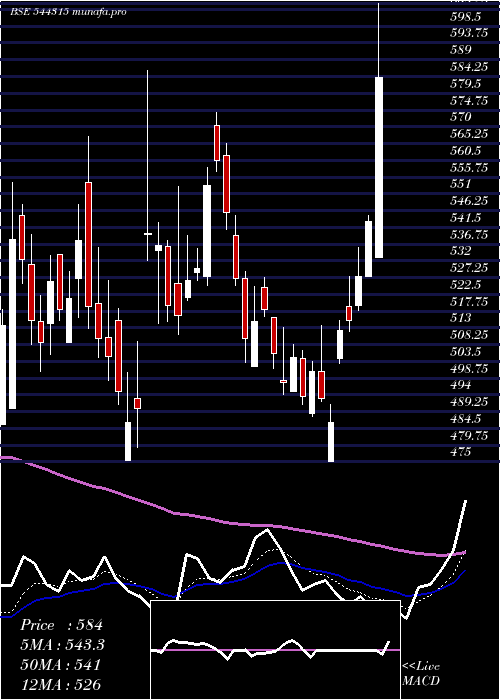Click the 560.5 price axis label

466,150
